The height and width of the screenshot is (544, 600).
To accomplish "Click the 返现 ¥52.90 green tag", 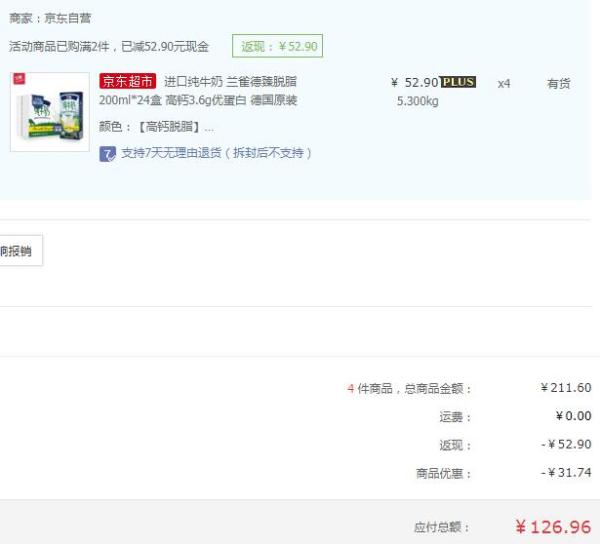I will coord(277,46).
